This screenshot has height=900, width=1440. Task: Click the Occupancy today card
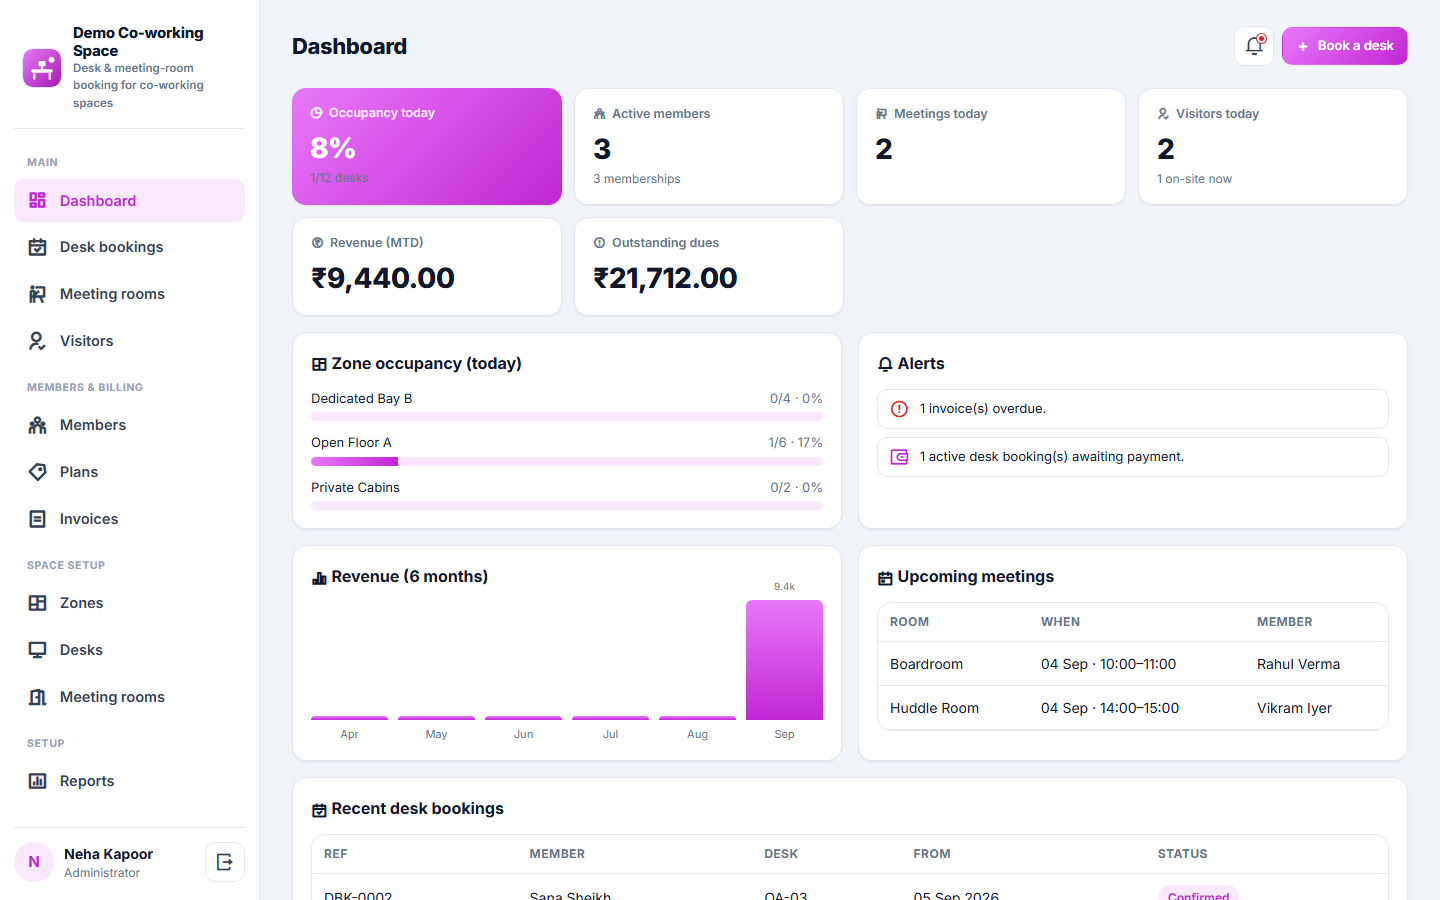[x=427, y=146]
